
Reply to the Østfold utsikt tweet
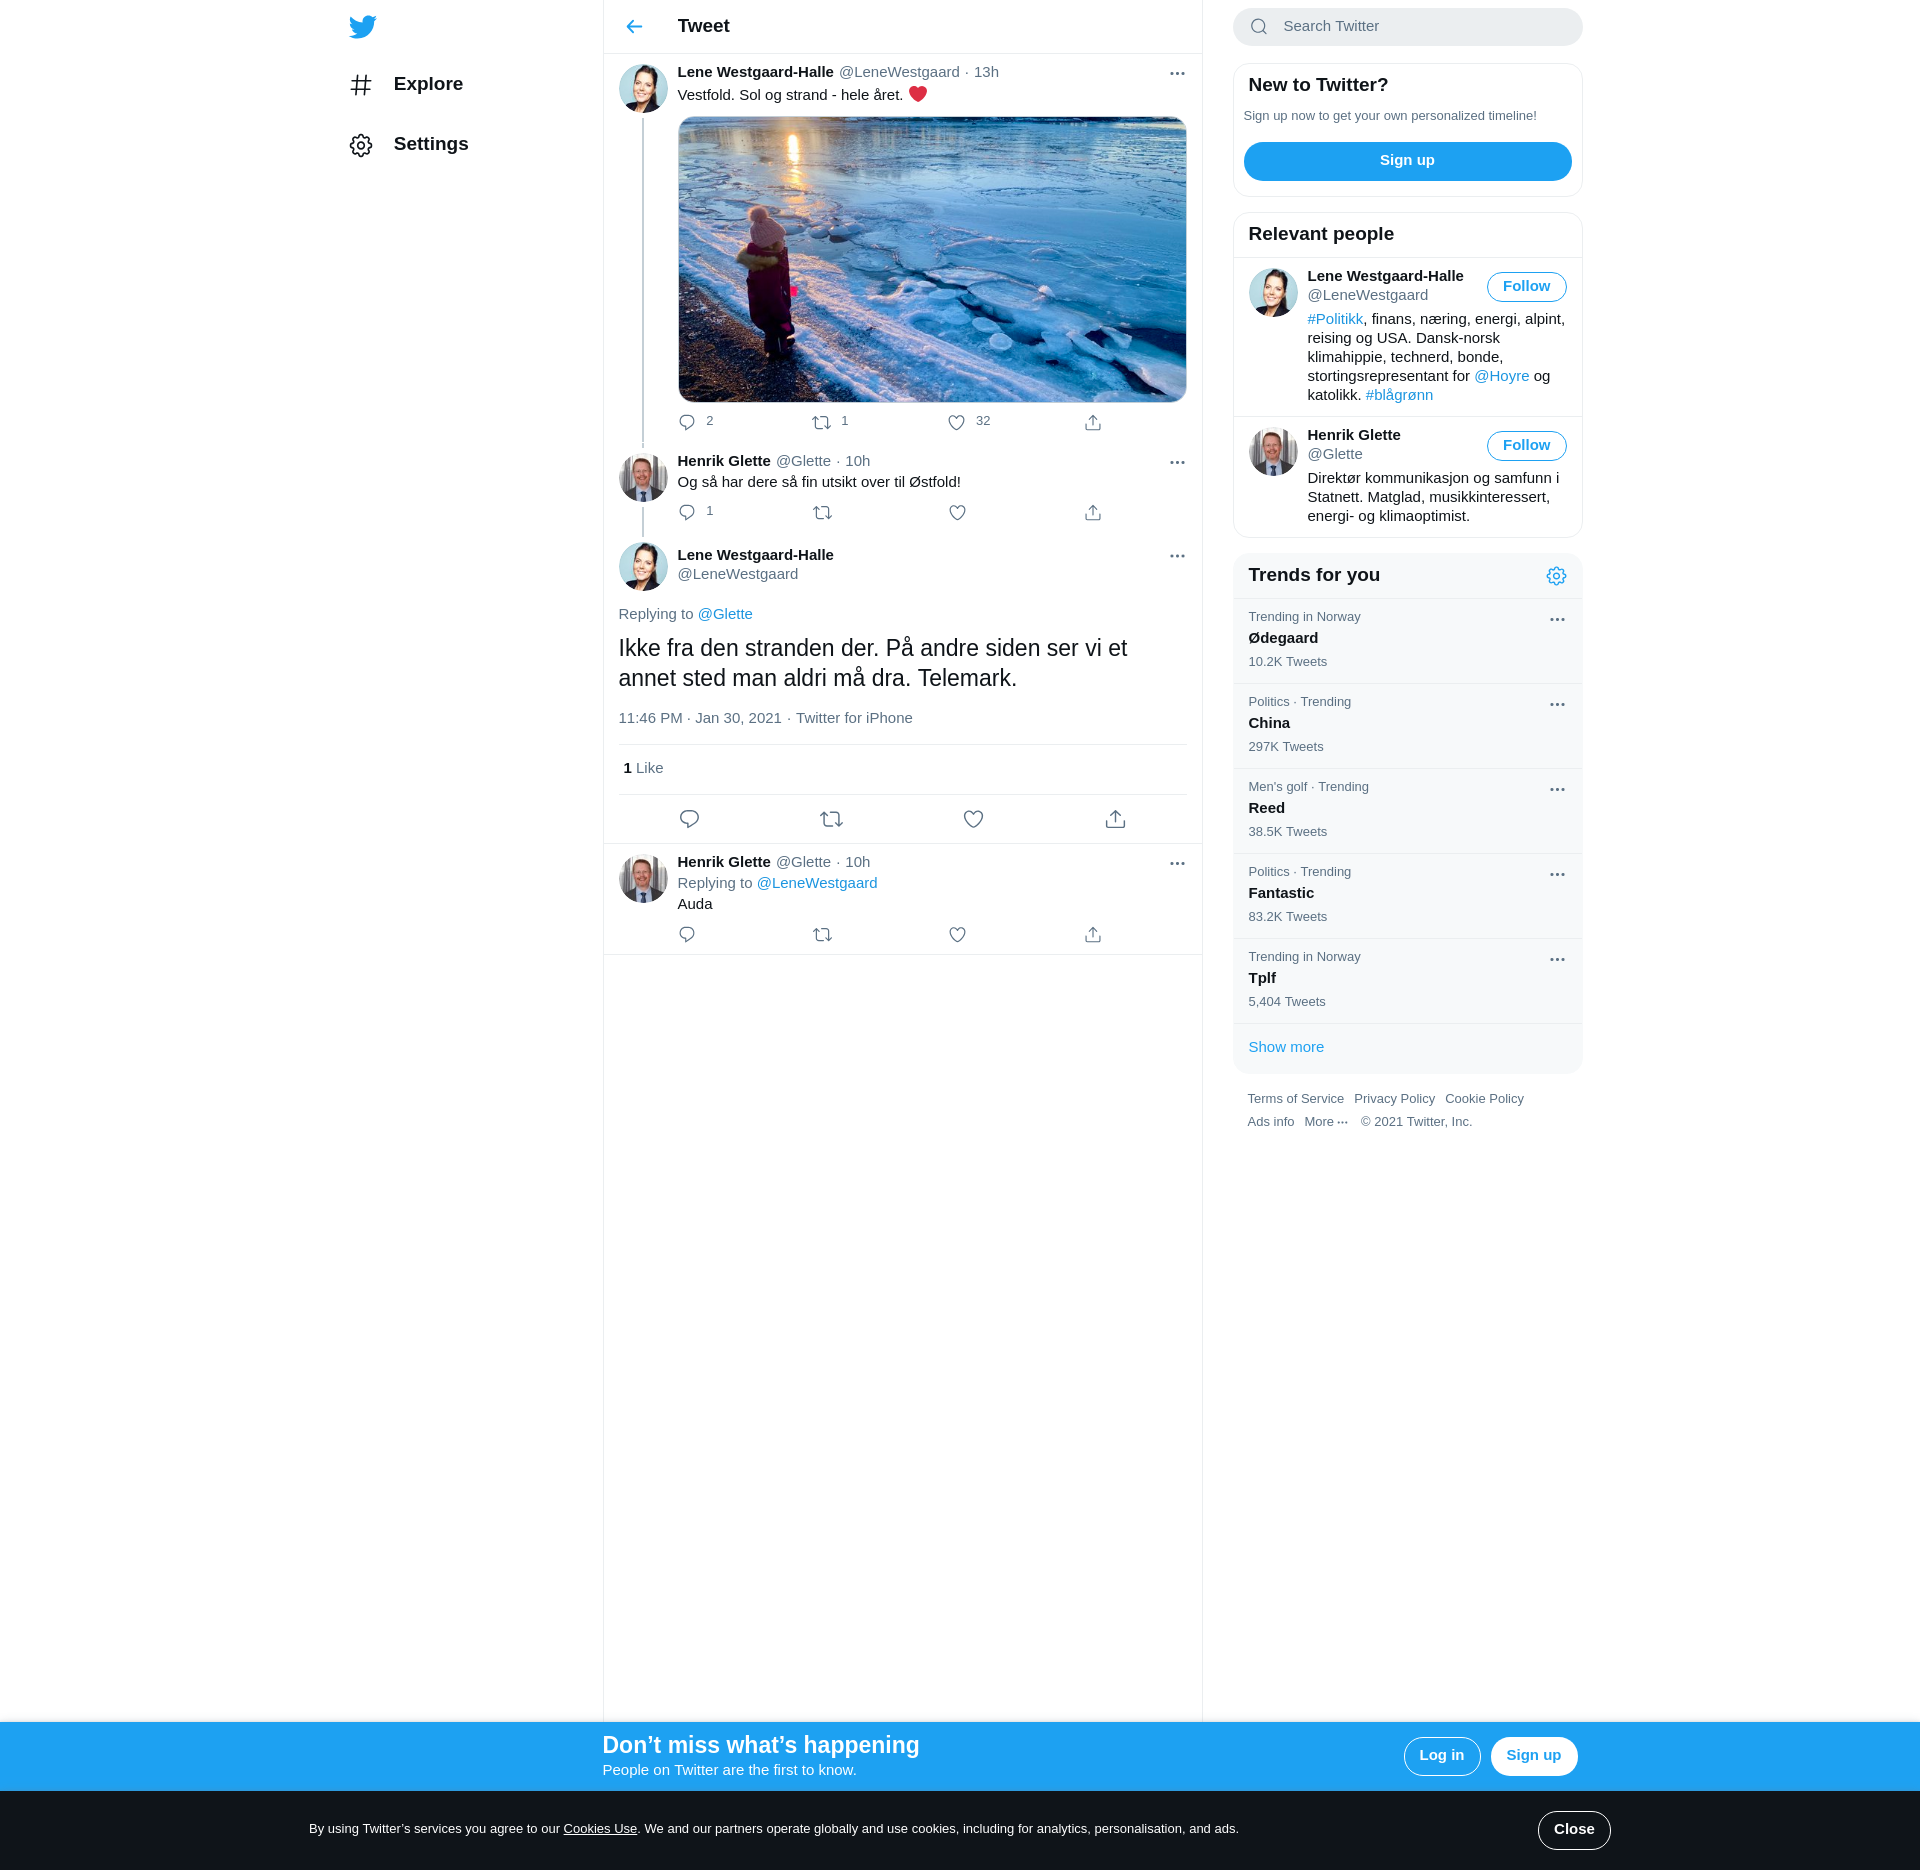coord(687,512)
